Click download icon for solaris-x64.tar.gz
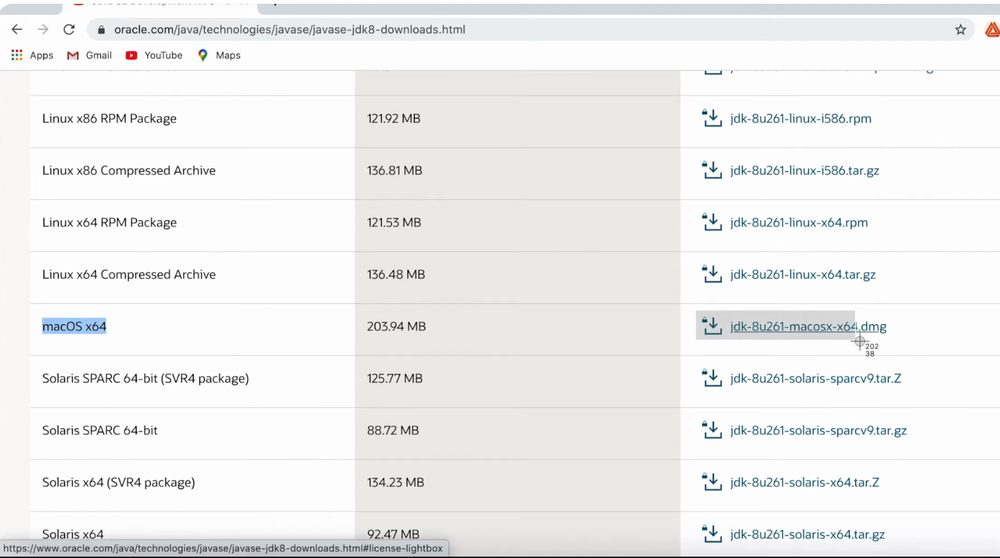1000x558 pixels. tap(712, 534)
